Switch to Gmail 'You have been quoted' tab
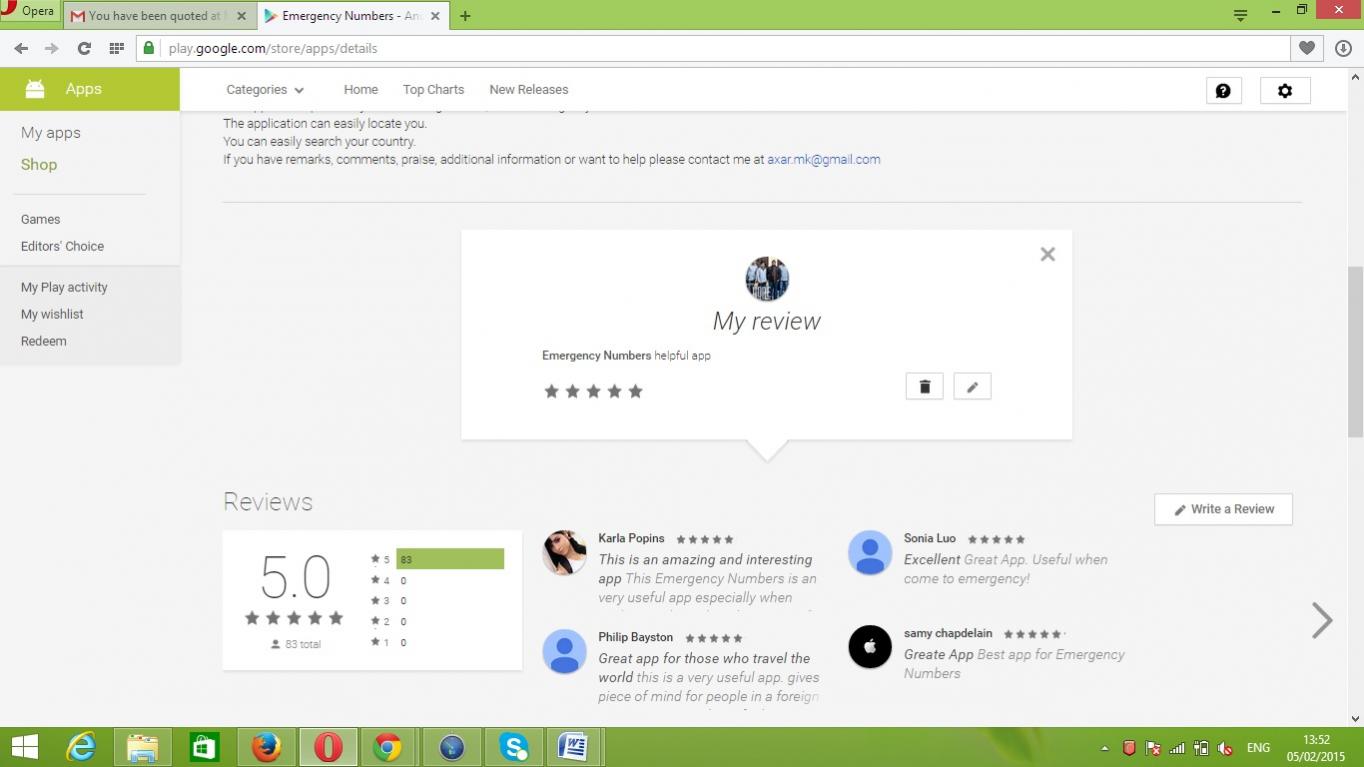This screenshot has height=767, width=1364. tap(158, 16)
